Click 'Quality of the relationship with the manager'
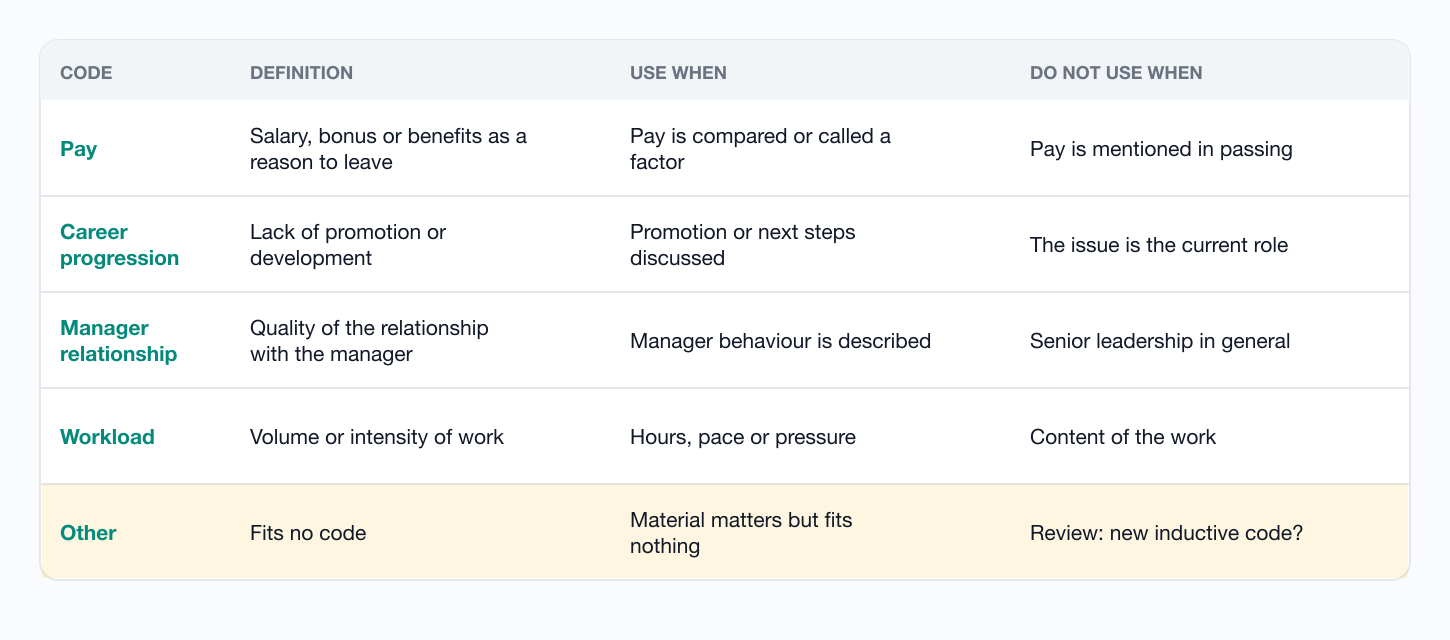 (x=369, y=341)
